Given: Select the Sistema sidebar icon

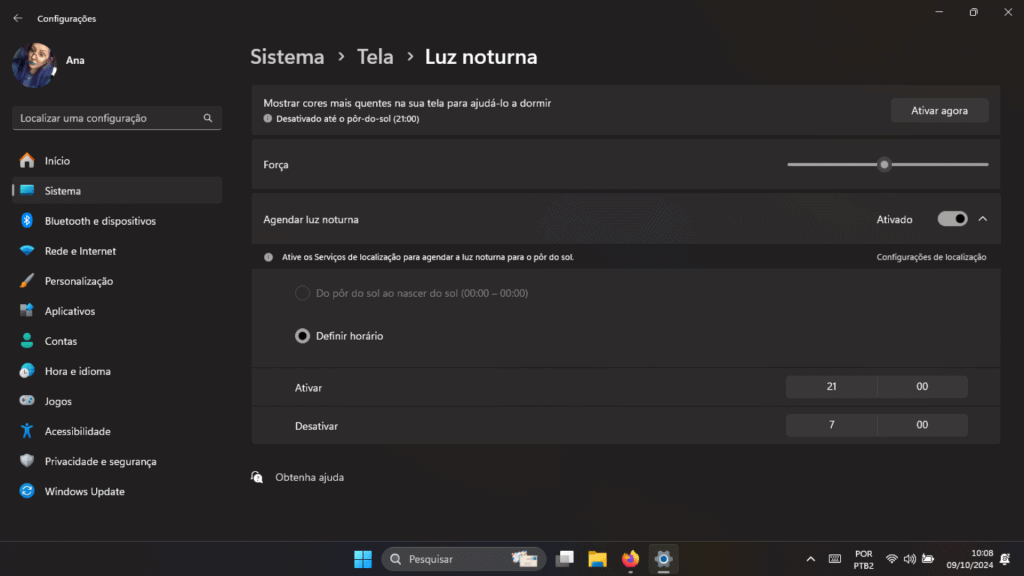Looking at the screenshot, I should pos(27,190).
